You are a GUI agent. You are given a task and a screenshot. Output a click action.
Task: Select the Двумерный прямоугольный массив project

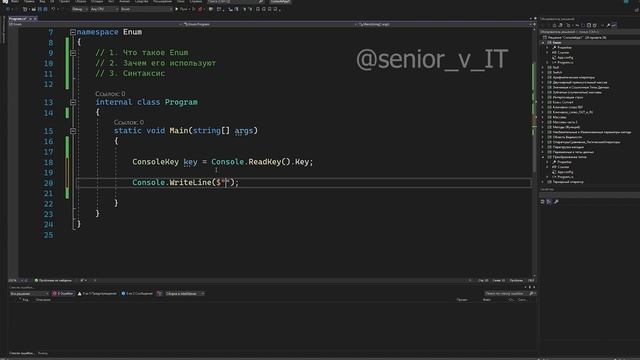point(579,82)
